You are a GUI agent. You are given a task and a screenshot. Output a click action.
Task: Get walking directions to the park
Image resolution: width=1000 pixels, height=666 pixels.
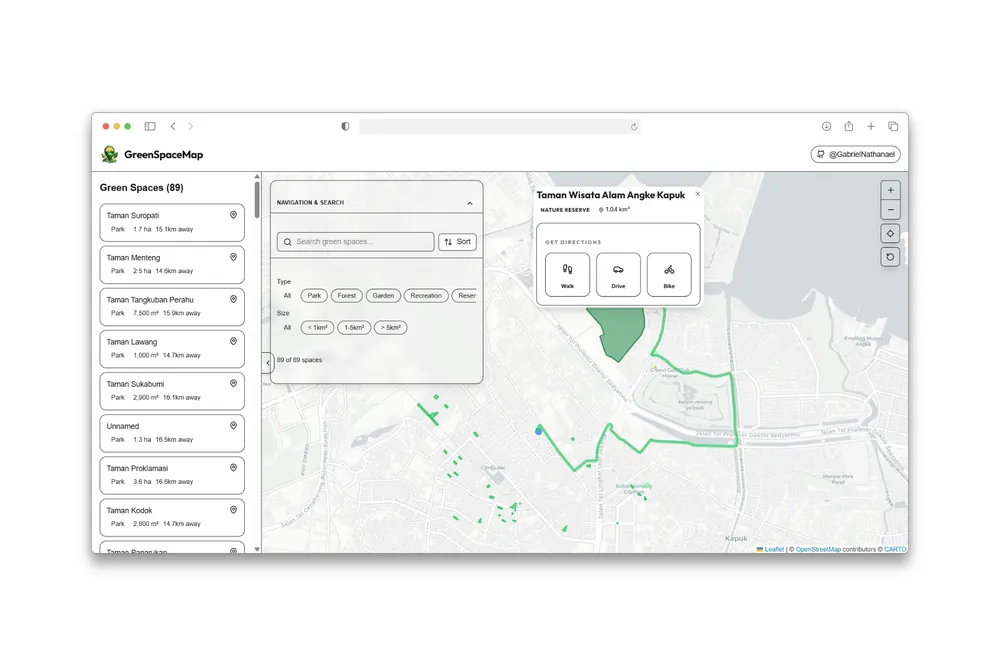(567, 274)
